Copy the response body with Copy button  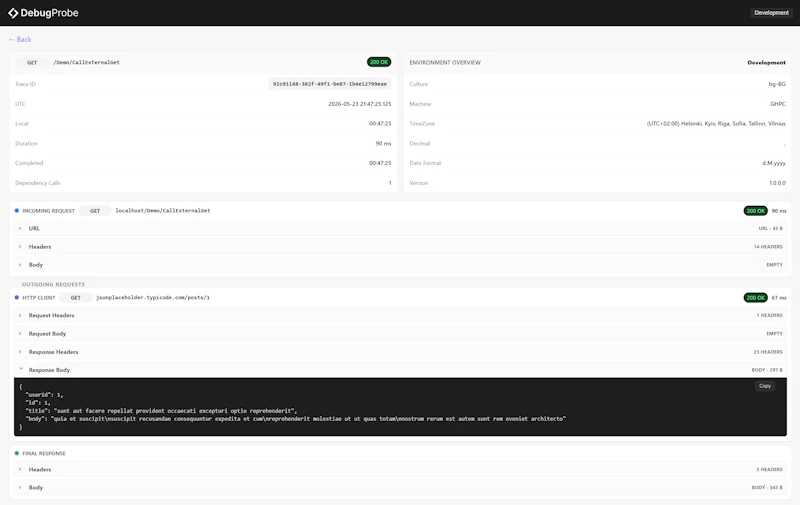pyautogui.click(x=764, y=386)
